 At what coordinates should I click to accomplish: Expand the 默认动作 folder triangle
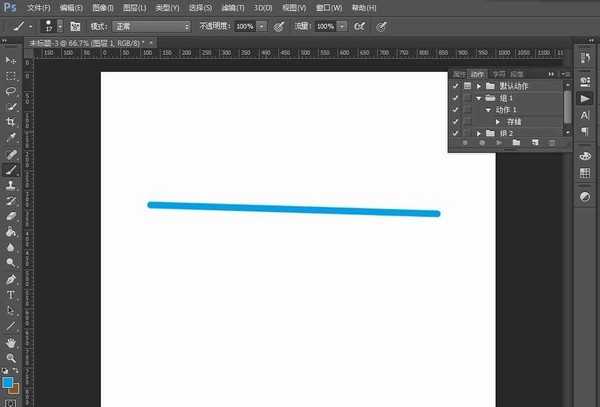coord(479,86)
